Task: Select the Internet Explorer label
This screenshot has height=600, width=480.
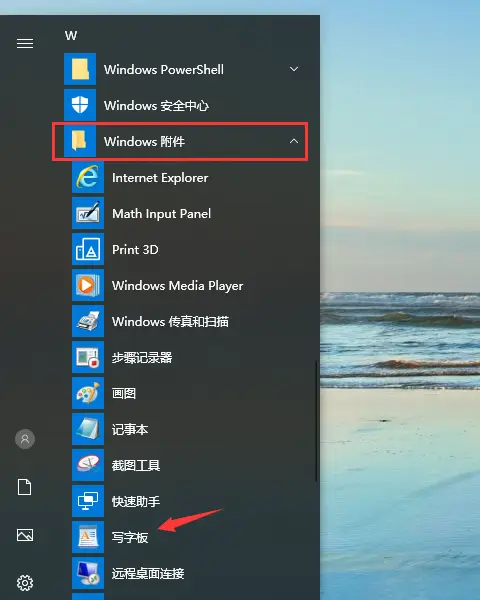Action: click(160, 178)
